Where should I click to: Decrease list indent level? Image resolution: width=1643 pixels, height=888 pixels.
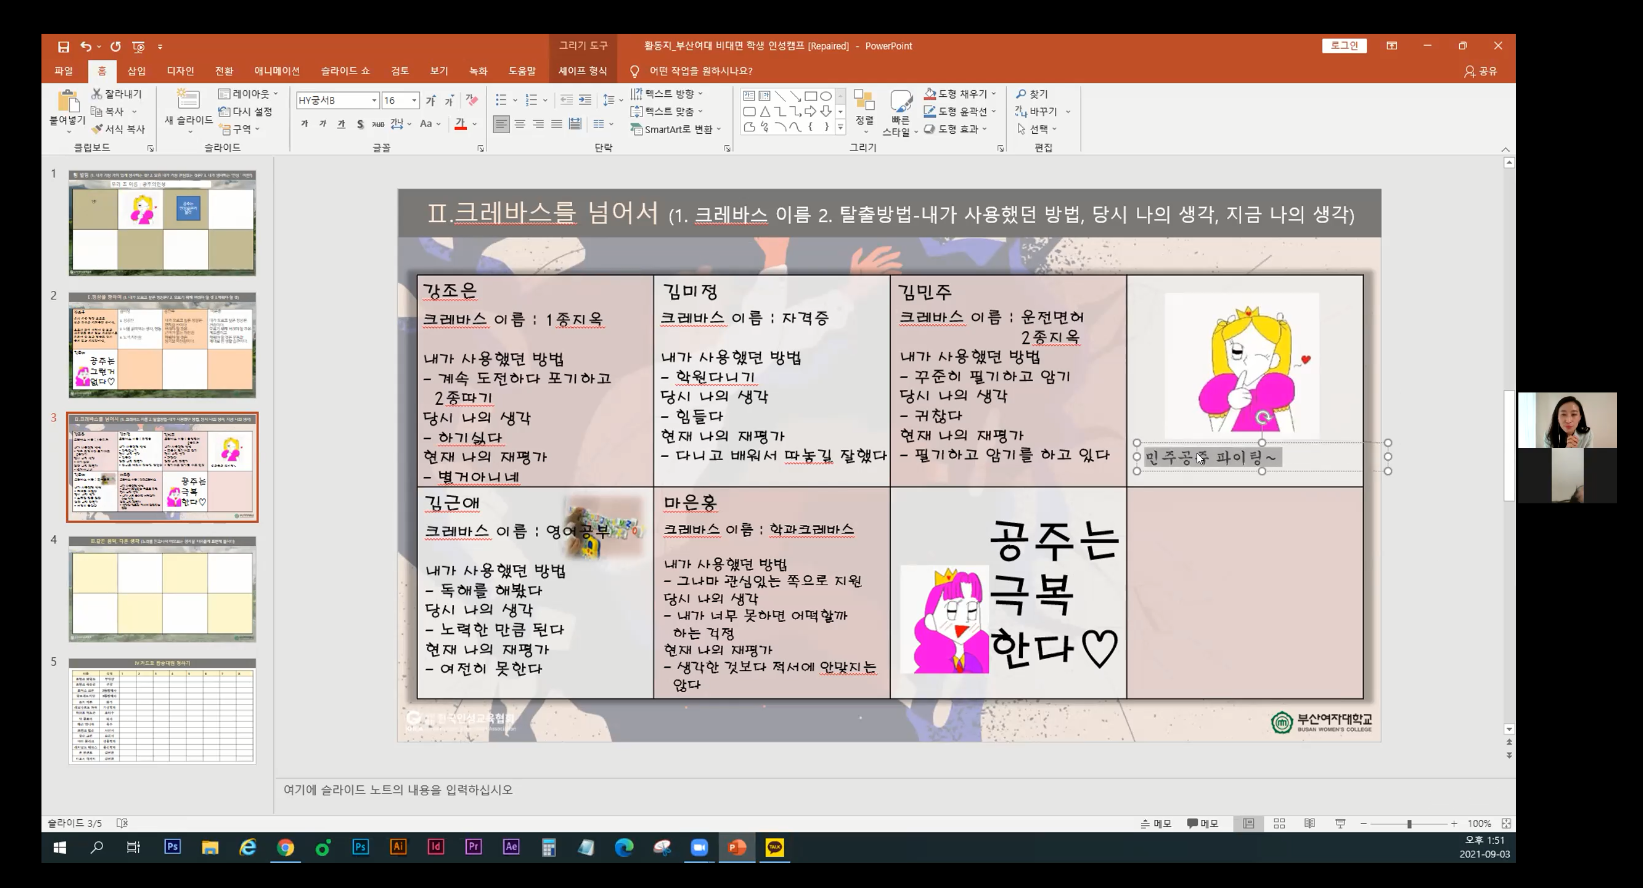566,100
